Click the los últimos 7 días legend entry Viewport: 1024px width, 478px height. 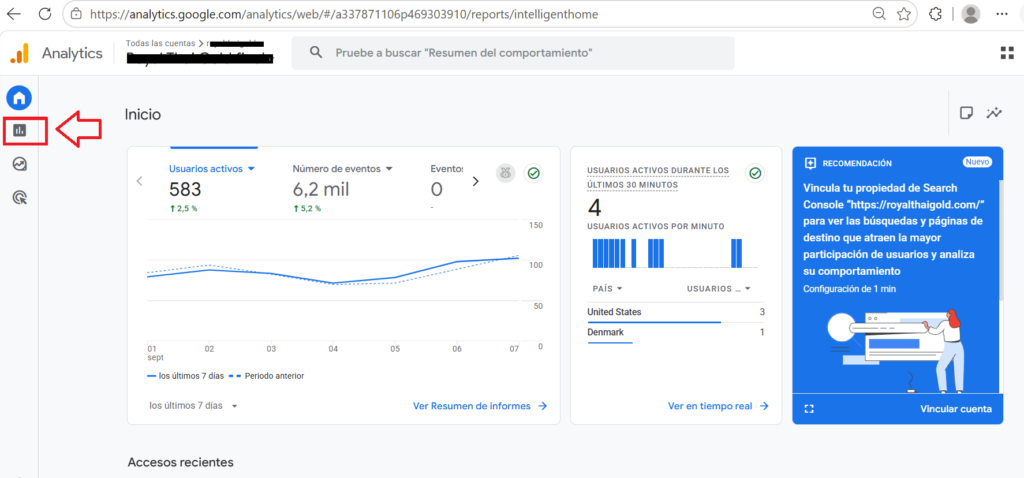[185, 376]
